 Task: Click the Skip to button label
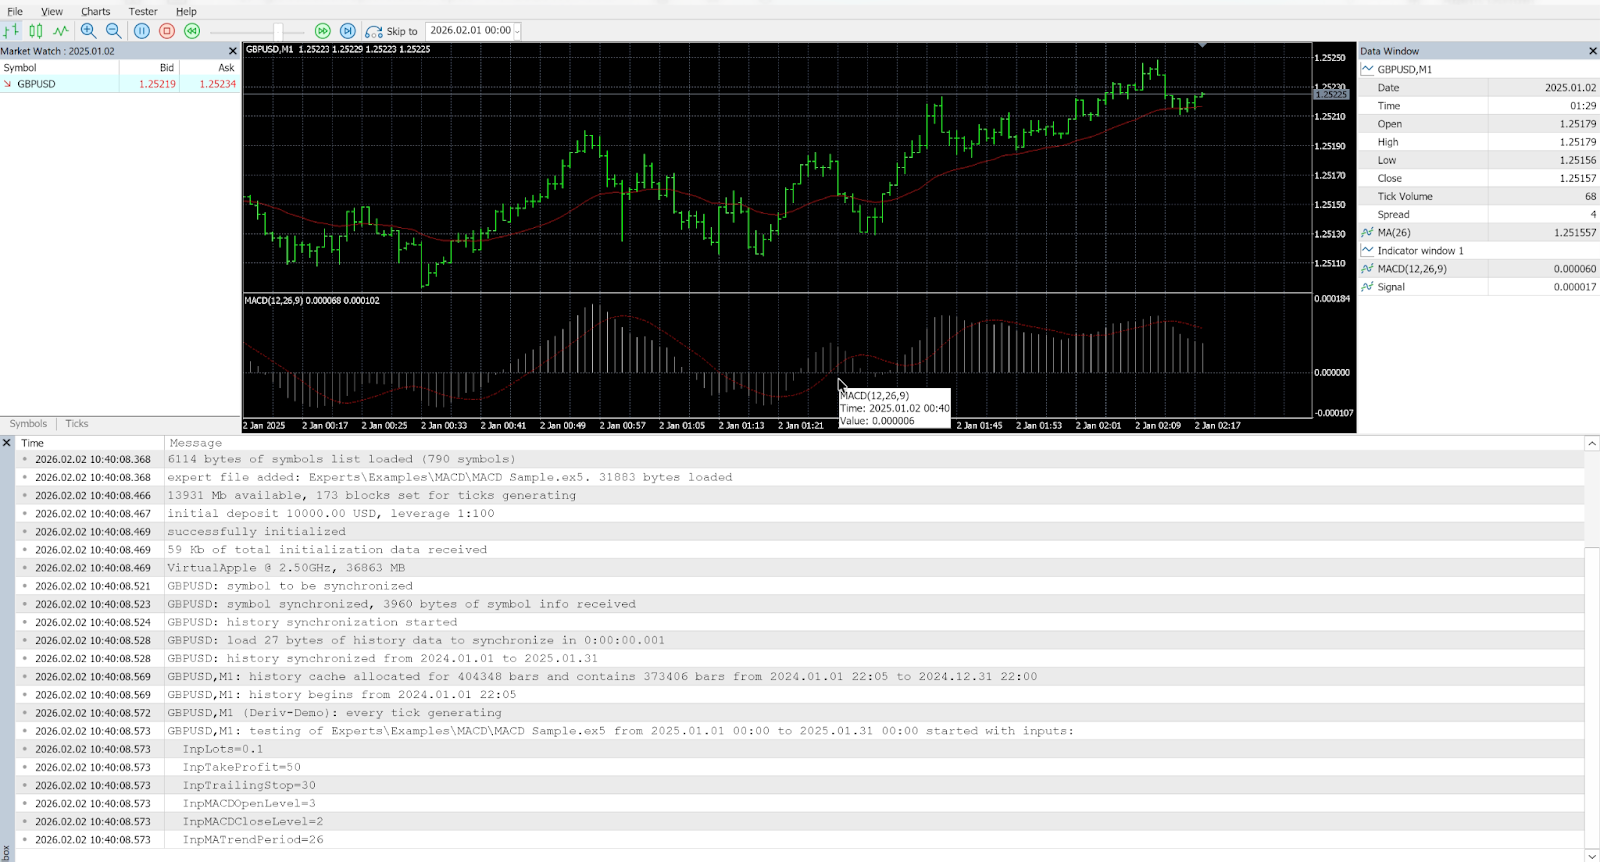coord(402,31)
